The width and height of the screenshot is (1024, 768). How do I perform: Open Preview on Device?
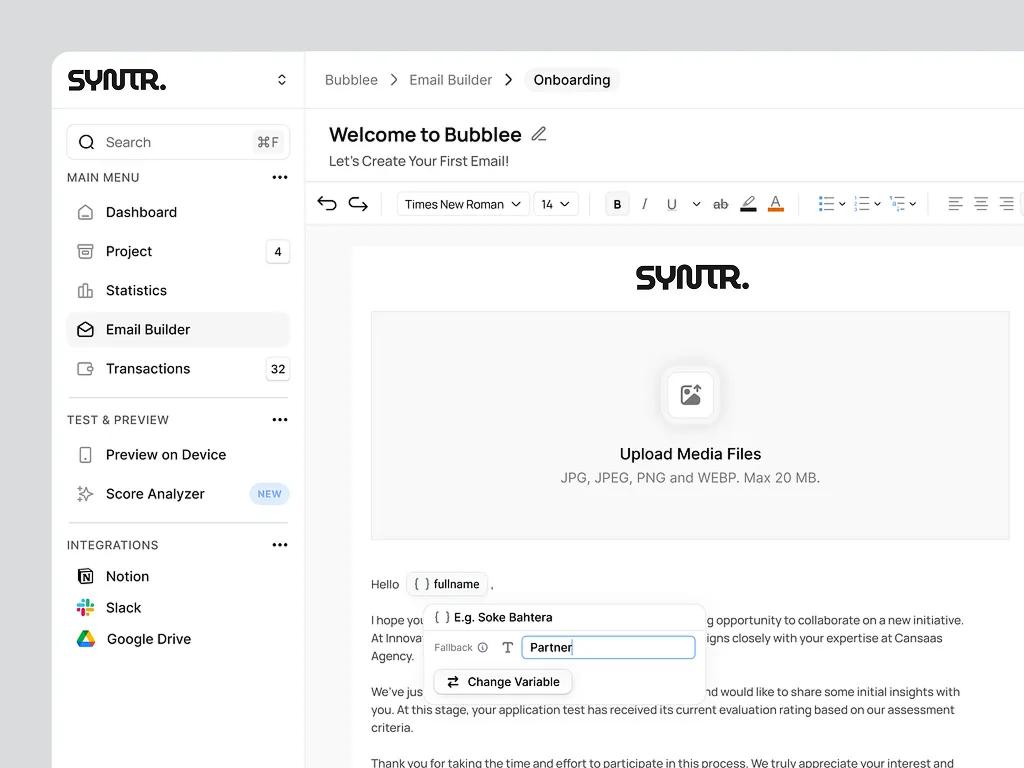click(163, 454)
